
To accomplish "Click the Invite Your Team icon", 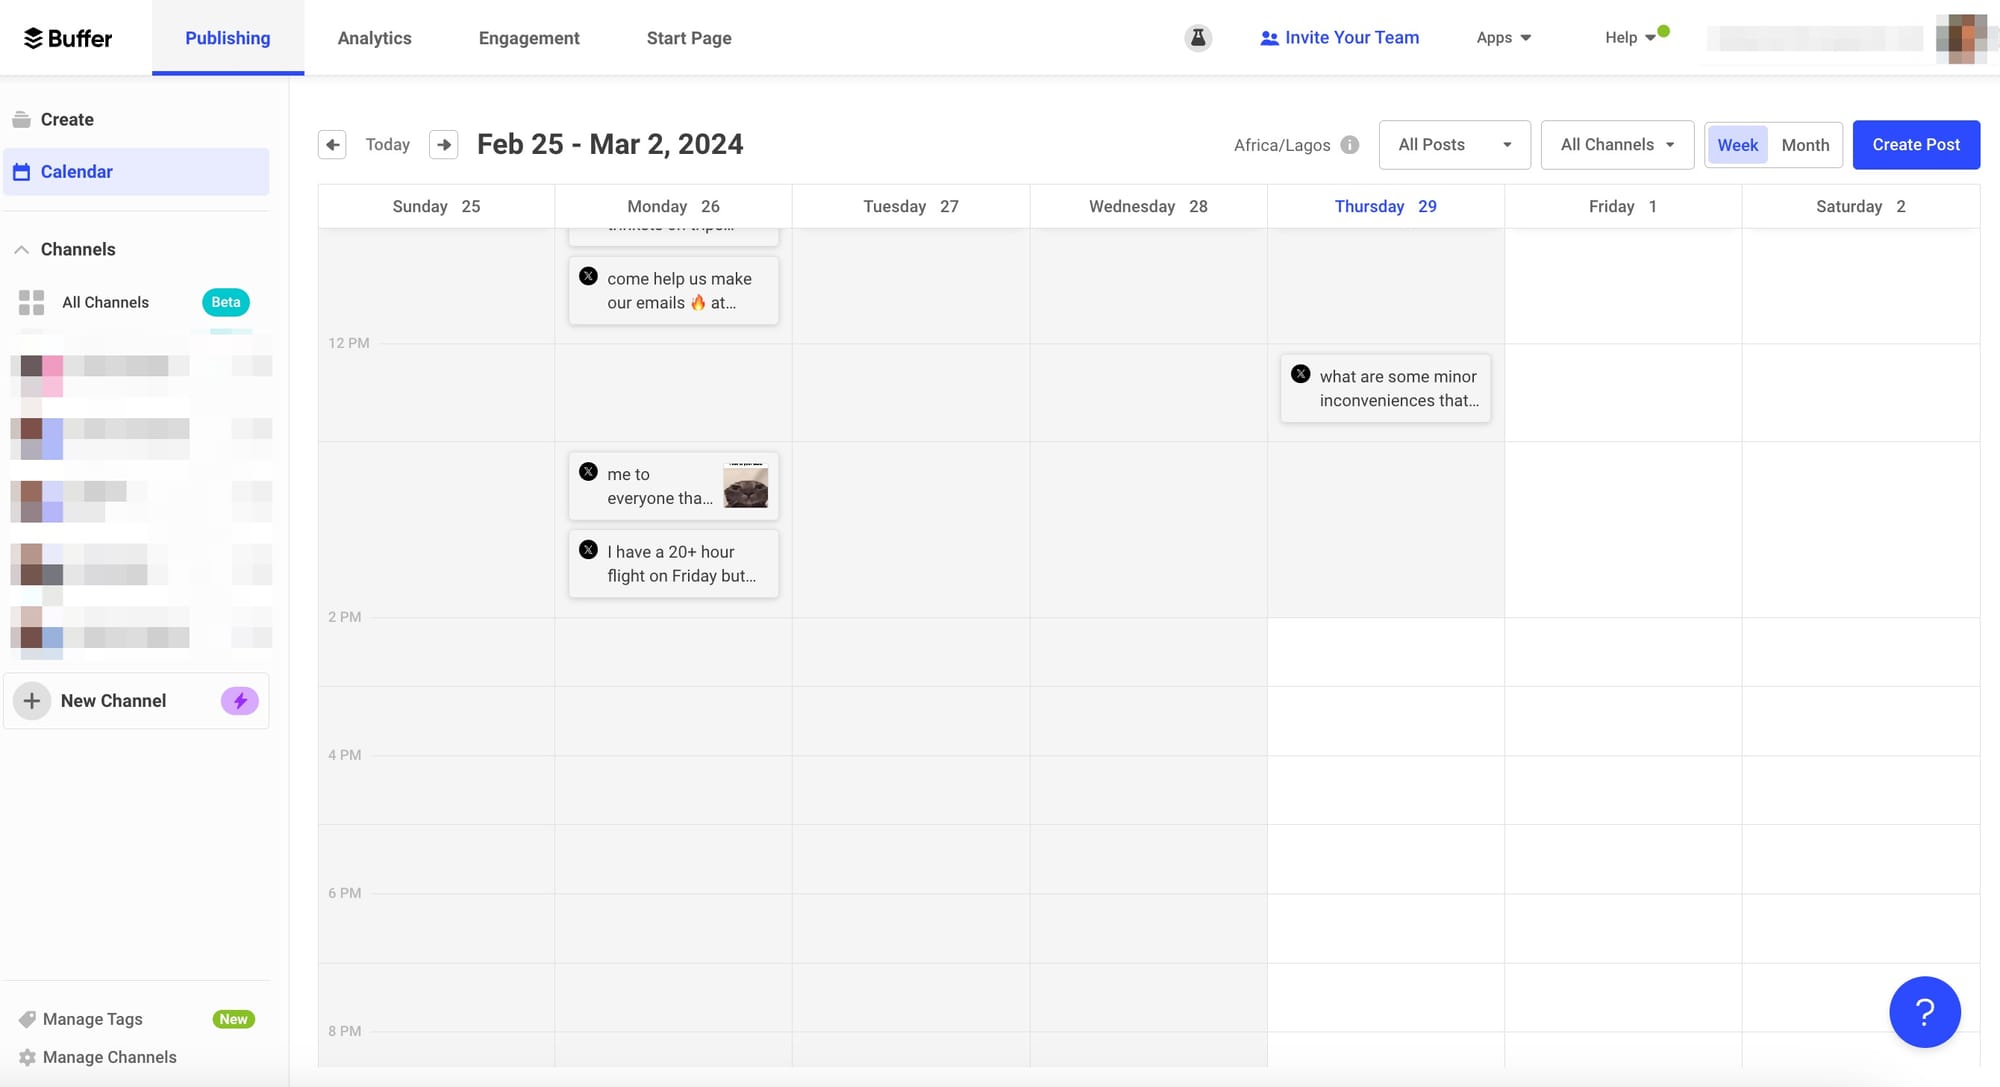I will pyautogui.click(x=1268, y=36).
